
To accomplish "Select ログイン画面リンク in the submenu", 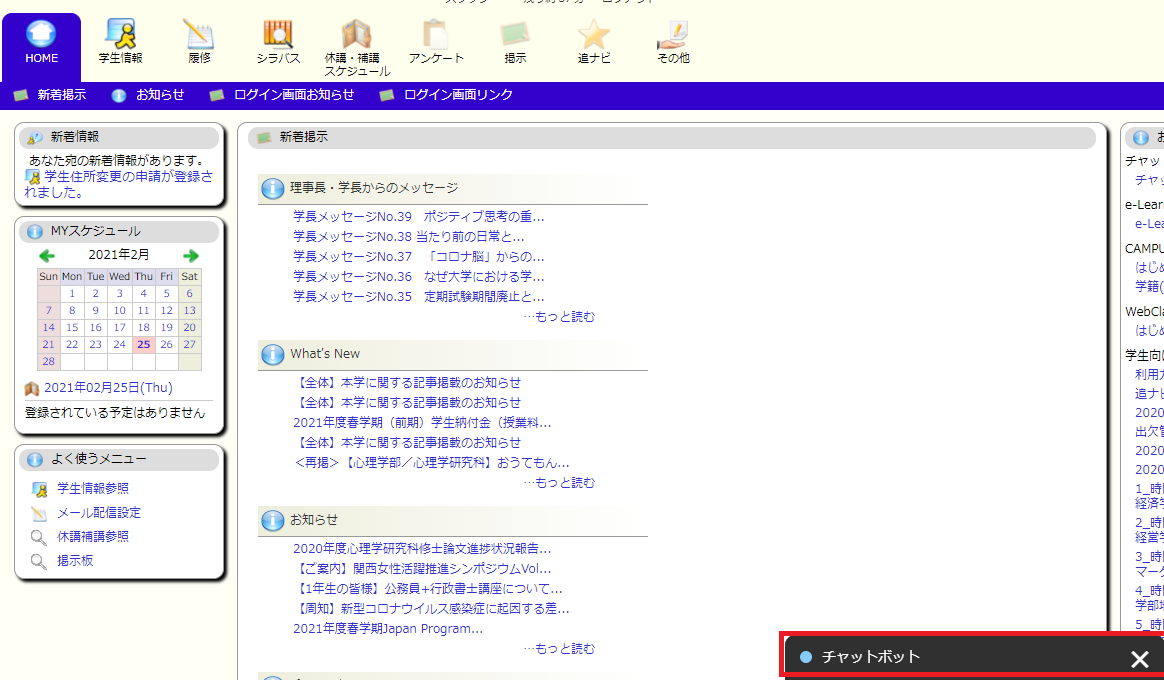I will pos(458,95).
